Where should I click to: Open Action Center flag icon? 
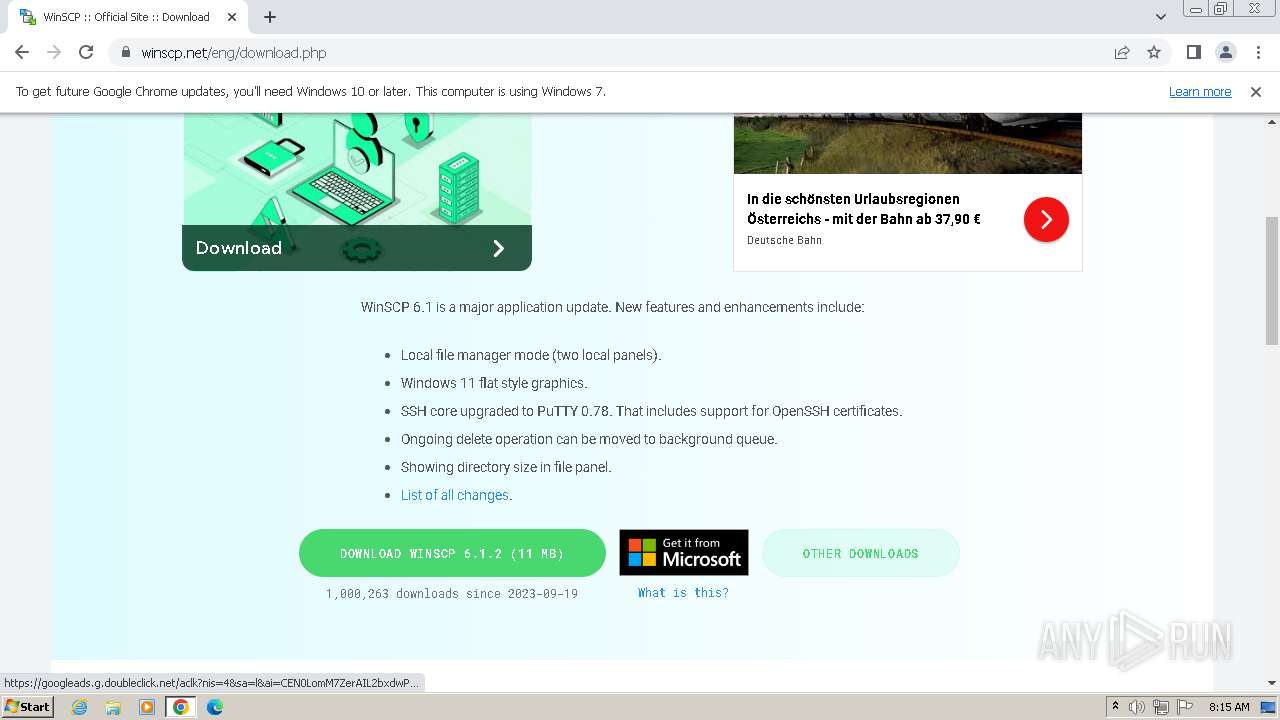1184,707
